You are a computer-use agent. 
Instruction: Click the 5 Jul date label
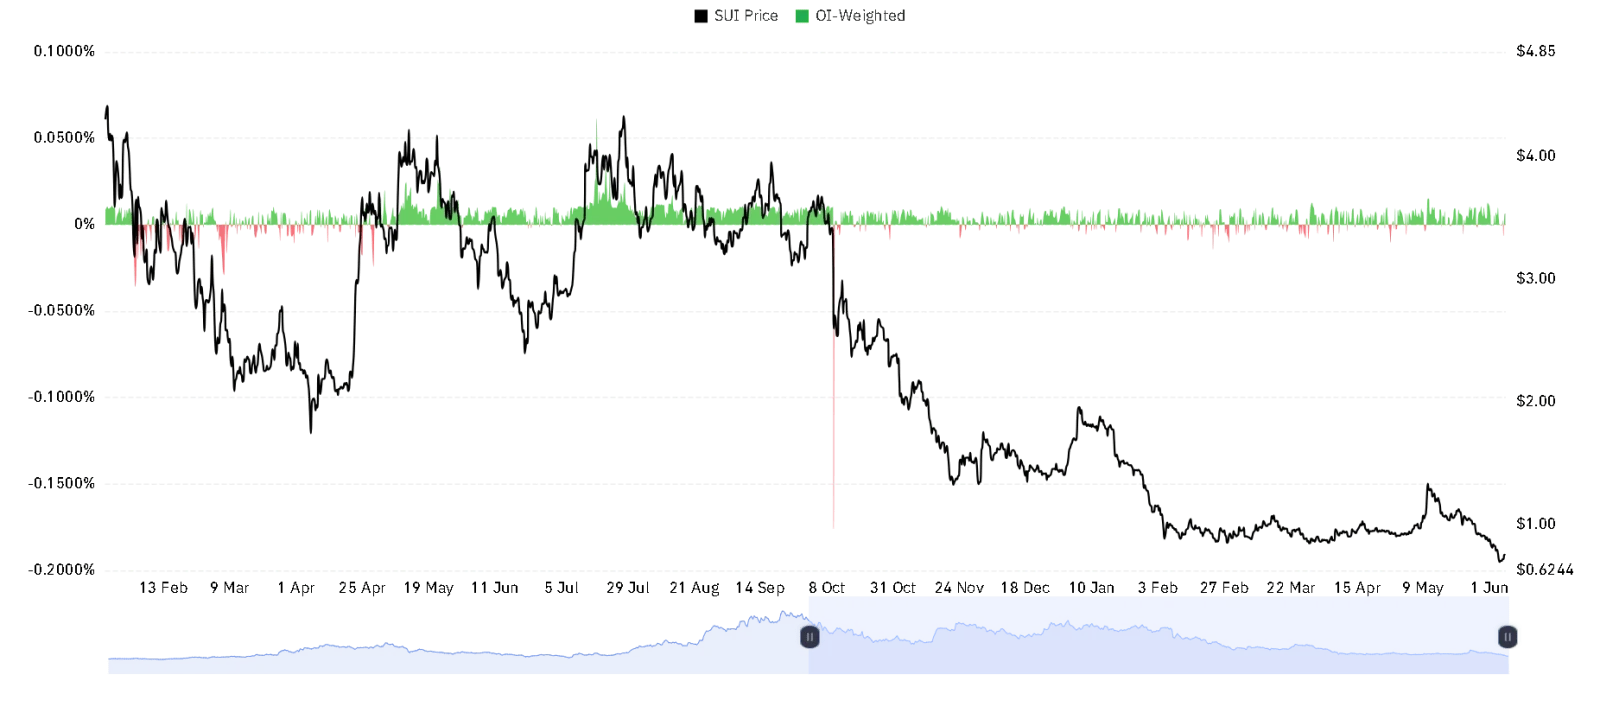click(x=562, y=588)
